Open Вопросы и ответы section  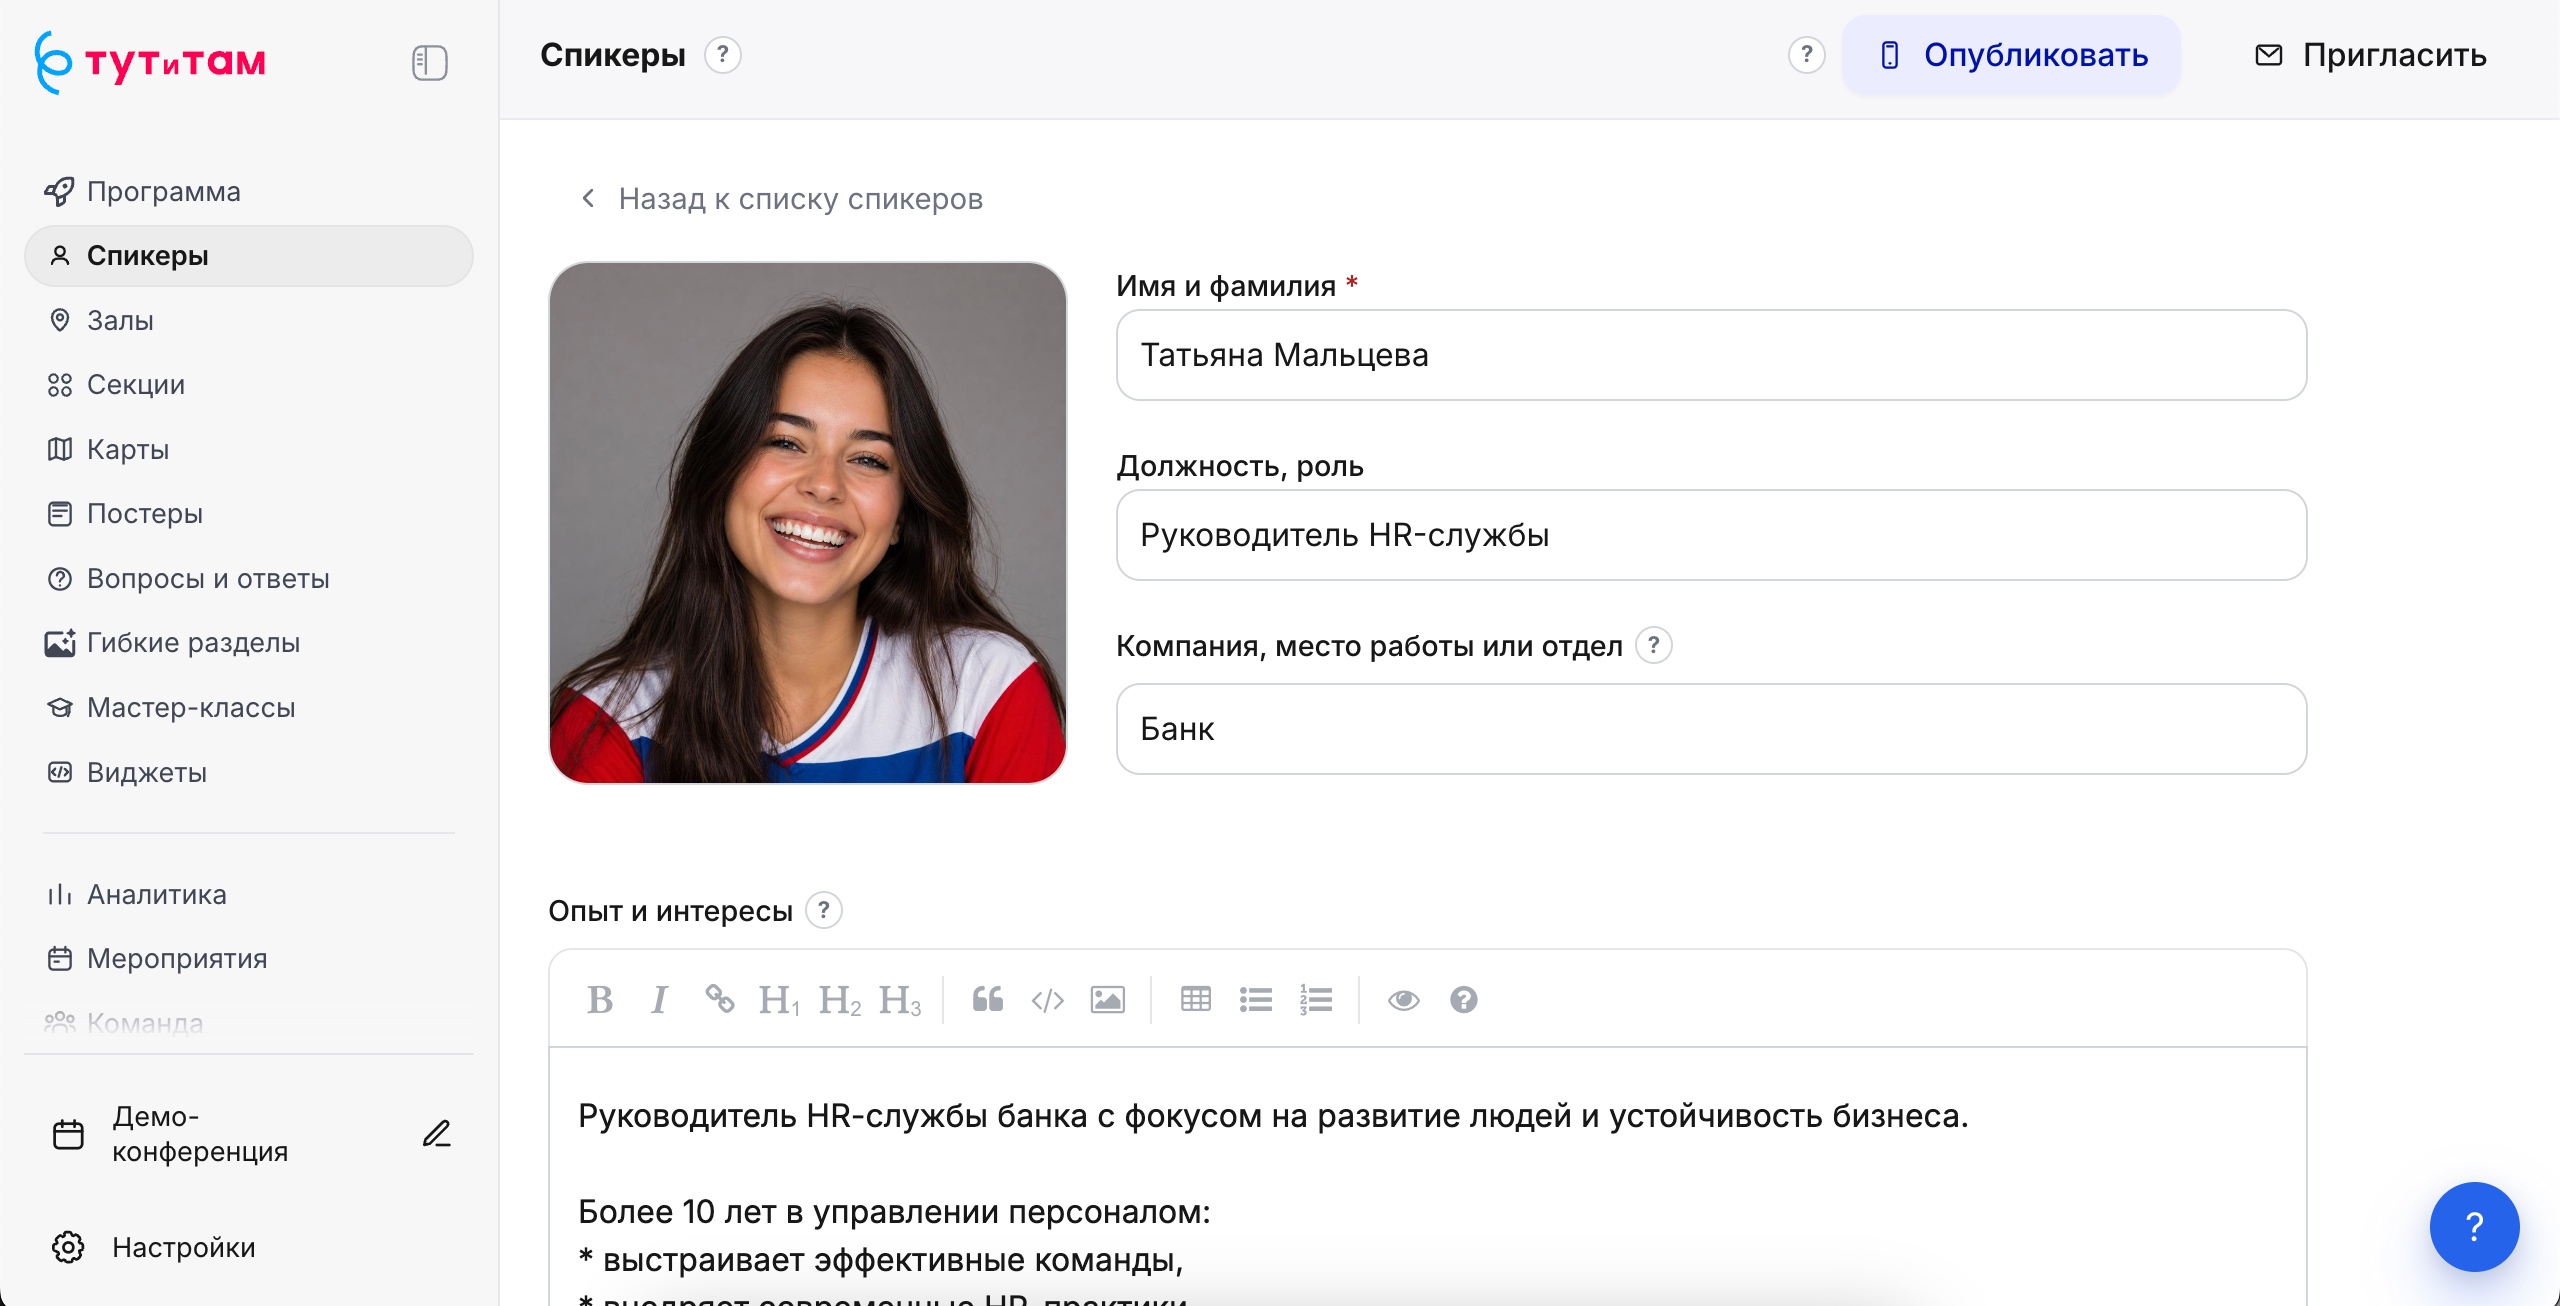tap(248, 578)
